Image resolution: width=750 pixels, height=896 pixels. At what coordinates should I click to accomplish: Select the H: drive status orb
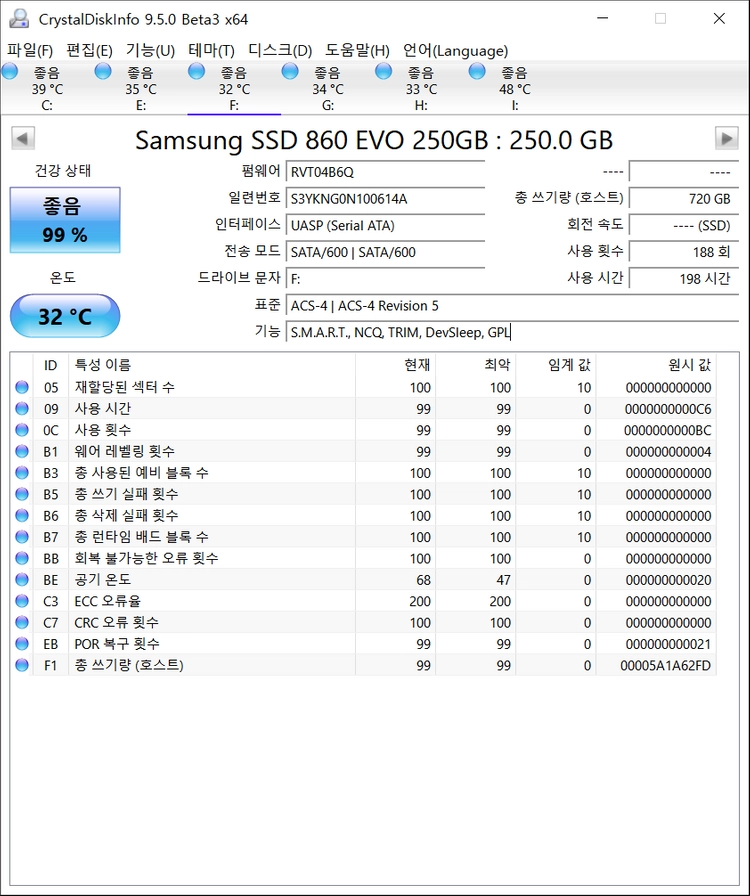(x=384, y=72)
